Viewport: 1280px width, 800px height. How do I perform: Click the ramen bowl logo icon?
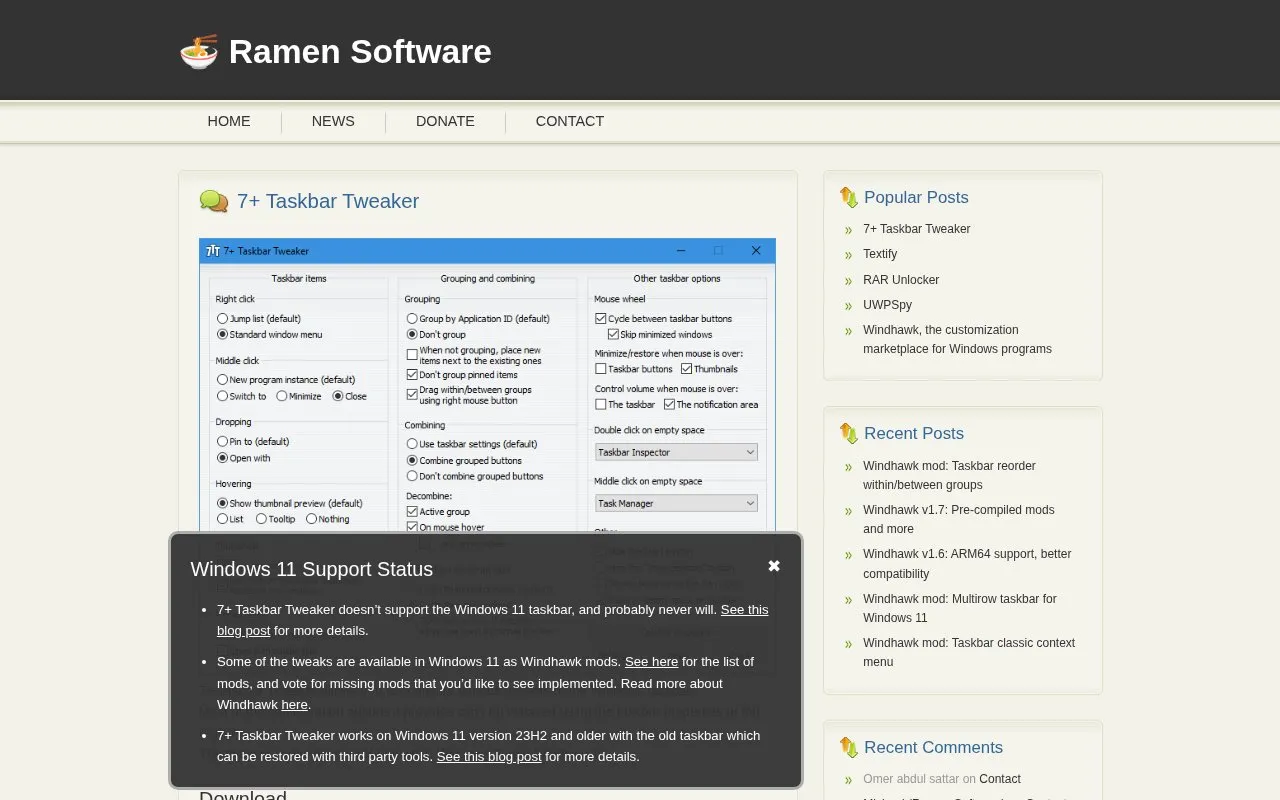199,51
